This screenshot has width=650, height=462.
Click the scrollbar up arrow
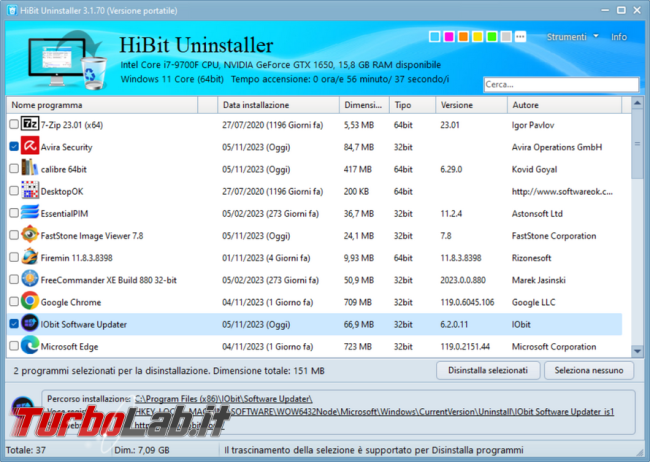click(x=637, y=103)
